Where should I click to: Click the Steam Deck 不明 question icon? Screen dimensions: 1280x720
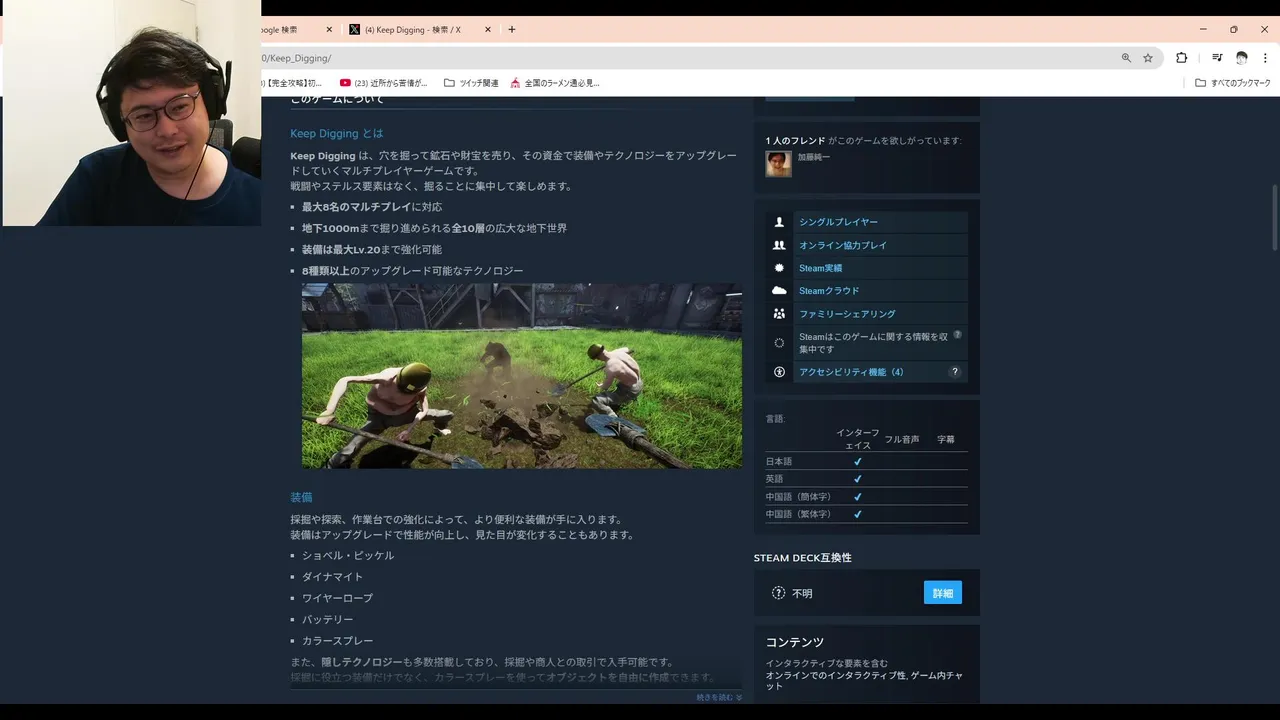(779, 593)
